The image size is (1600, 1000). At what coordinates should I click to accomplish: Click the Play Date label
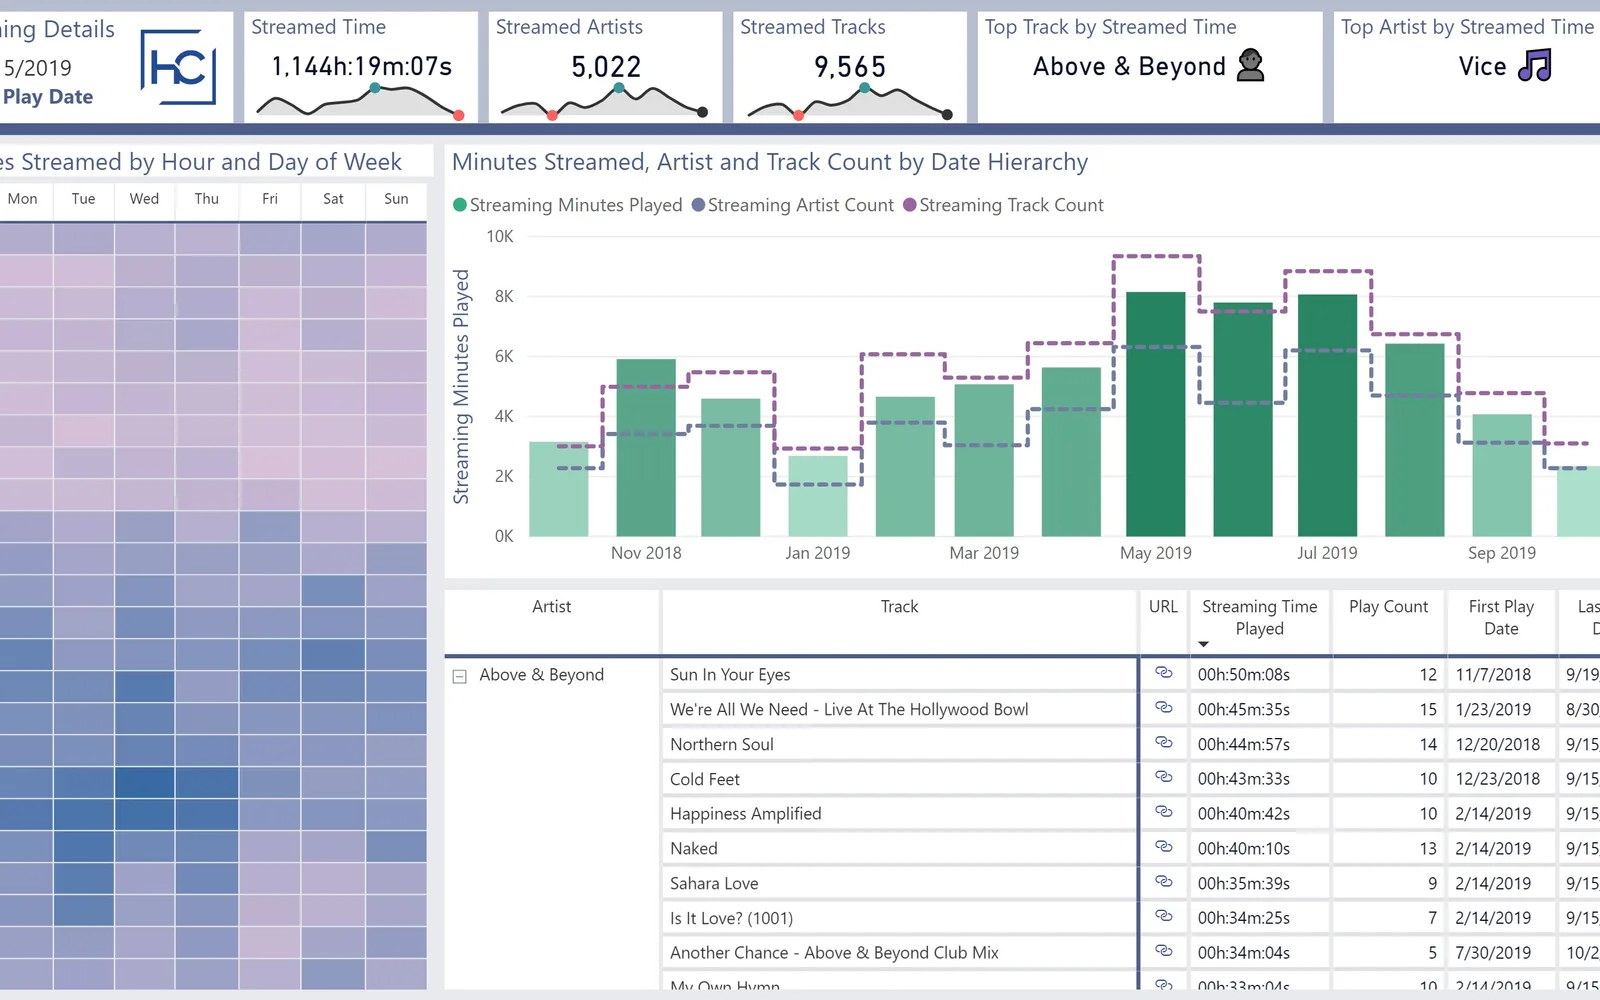pos(48,97)
